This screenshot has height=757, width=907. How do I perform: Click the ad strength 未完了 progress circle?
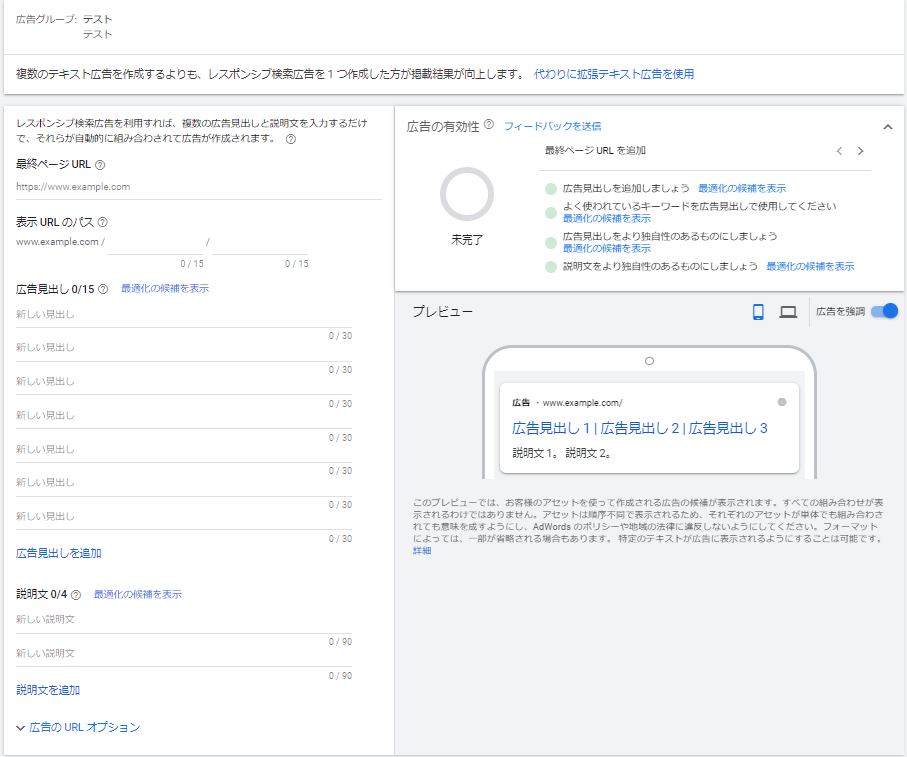coord(467,194)
